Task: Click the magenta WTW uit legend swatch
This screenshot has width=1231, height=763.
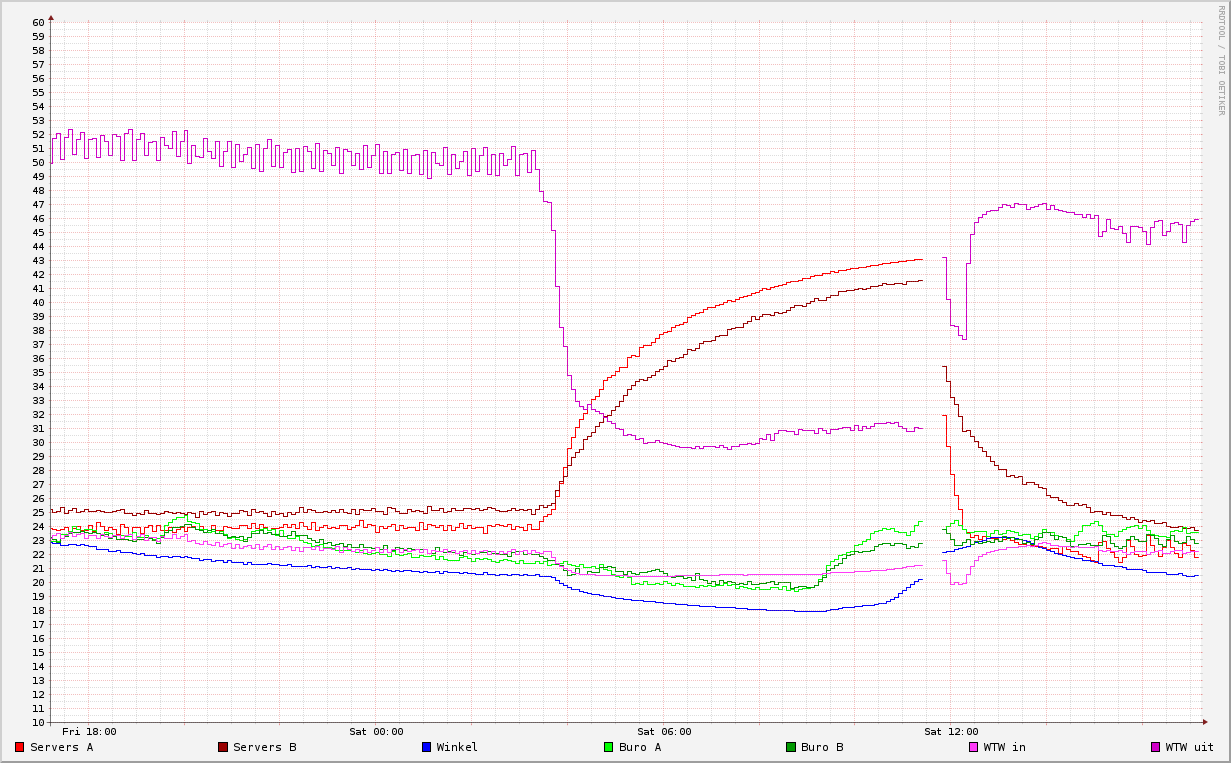Action: [1156, 747]
